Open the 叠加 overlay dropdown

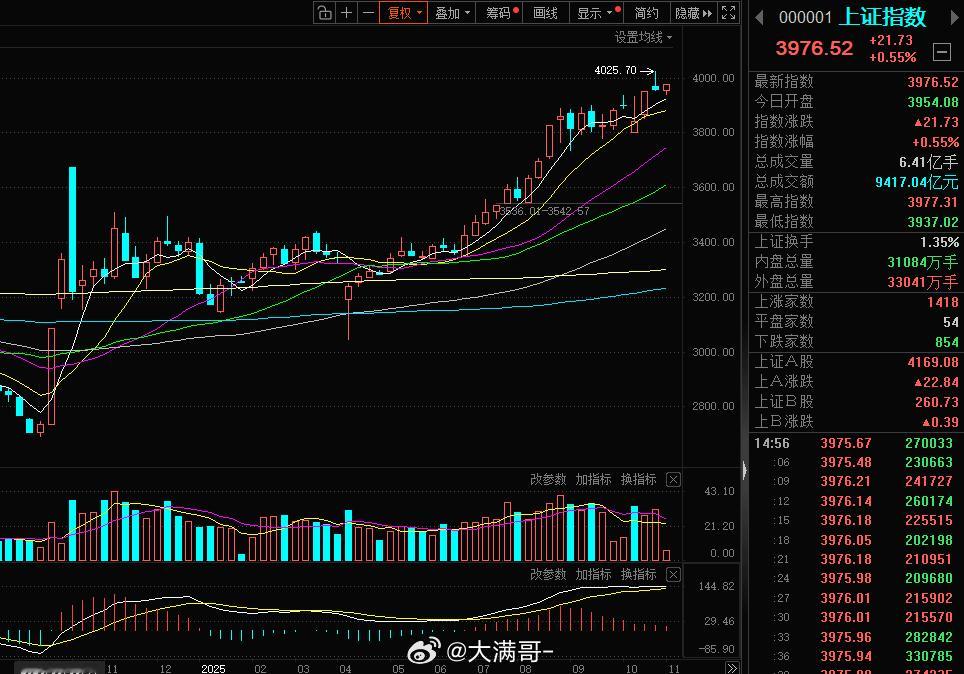(450, 13)
